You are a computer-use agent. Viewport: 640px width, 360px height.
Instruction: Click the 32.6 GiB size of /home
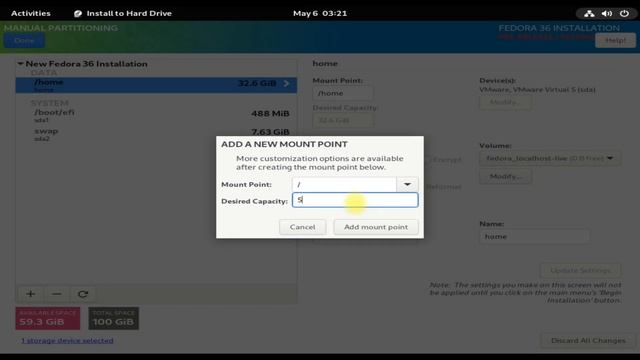(257, 83)
